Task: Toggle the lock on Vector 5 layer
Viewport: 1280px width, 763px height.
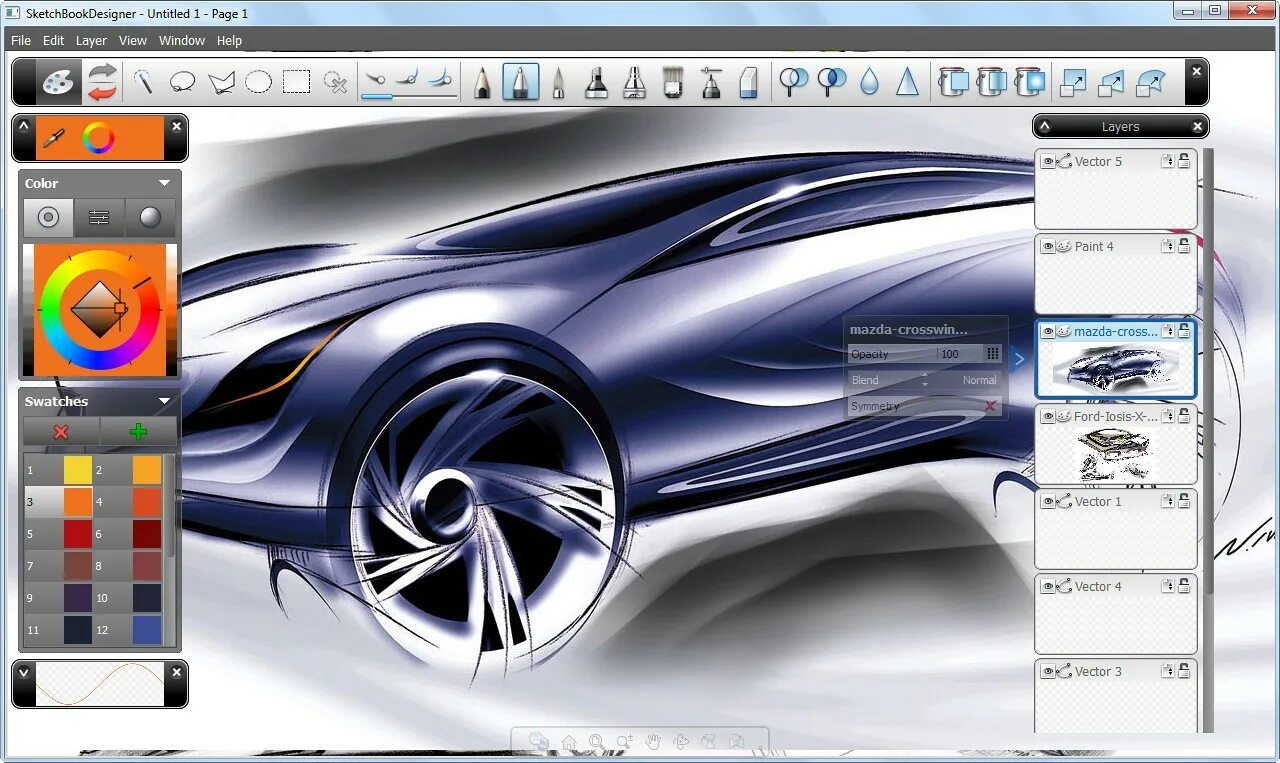Action: pyautogui.click(x=1184, y=161)
